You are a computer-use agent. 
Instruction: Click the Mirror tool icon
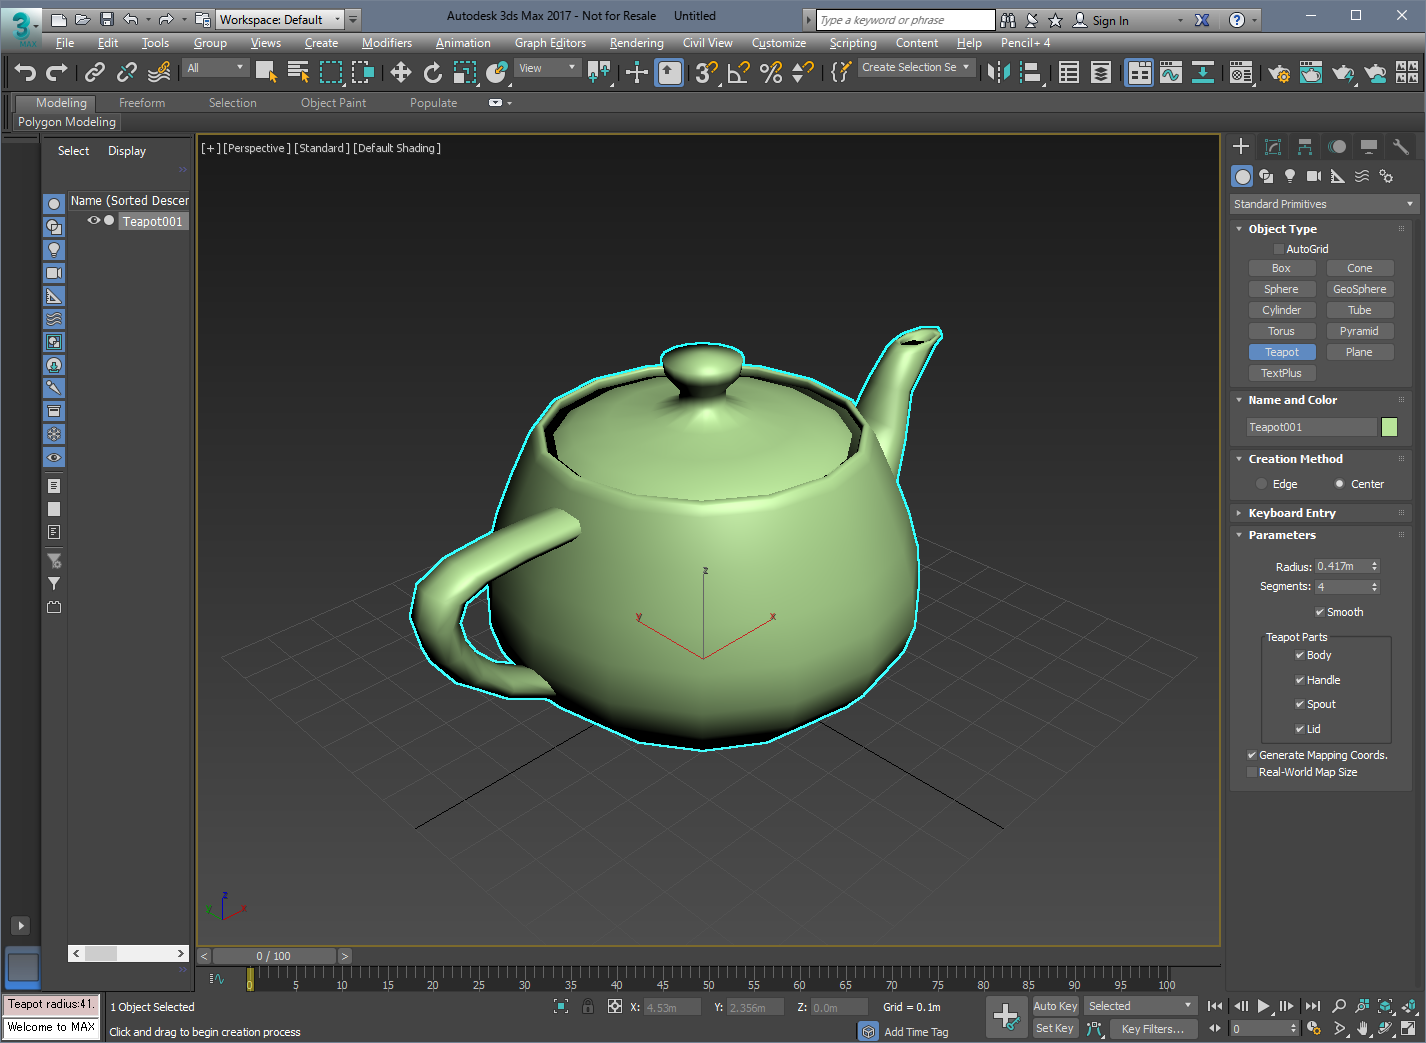tap(998, 72)
